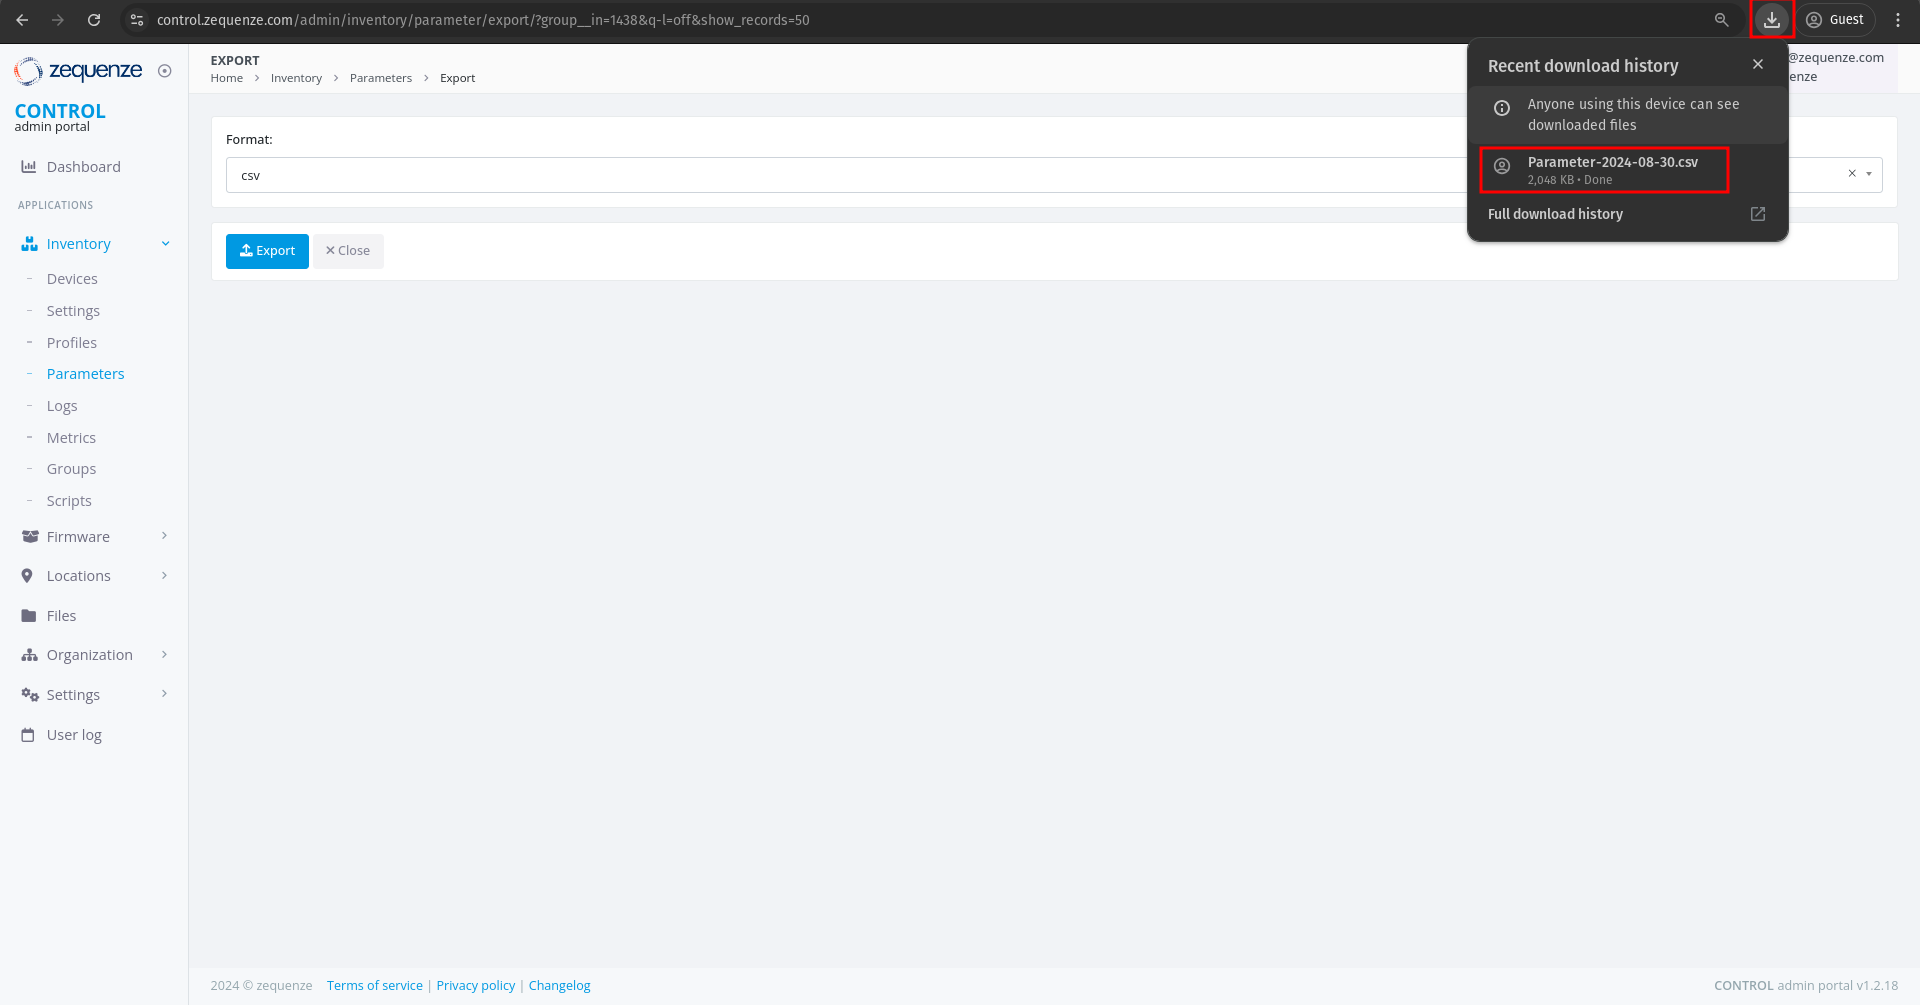Screen dimensions: 1920x1005
Task: Click the Locations pin icon
Action: click(x=27, y=575)
